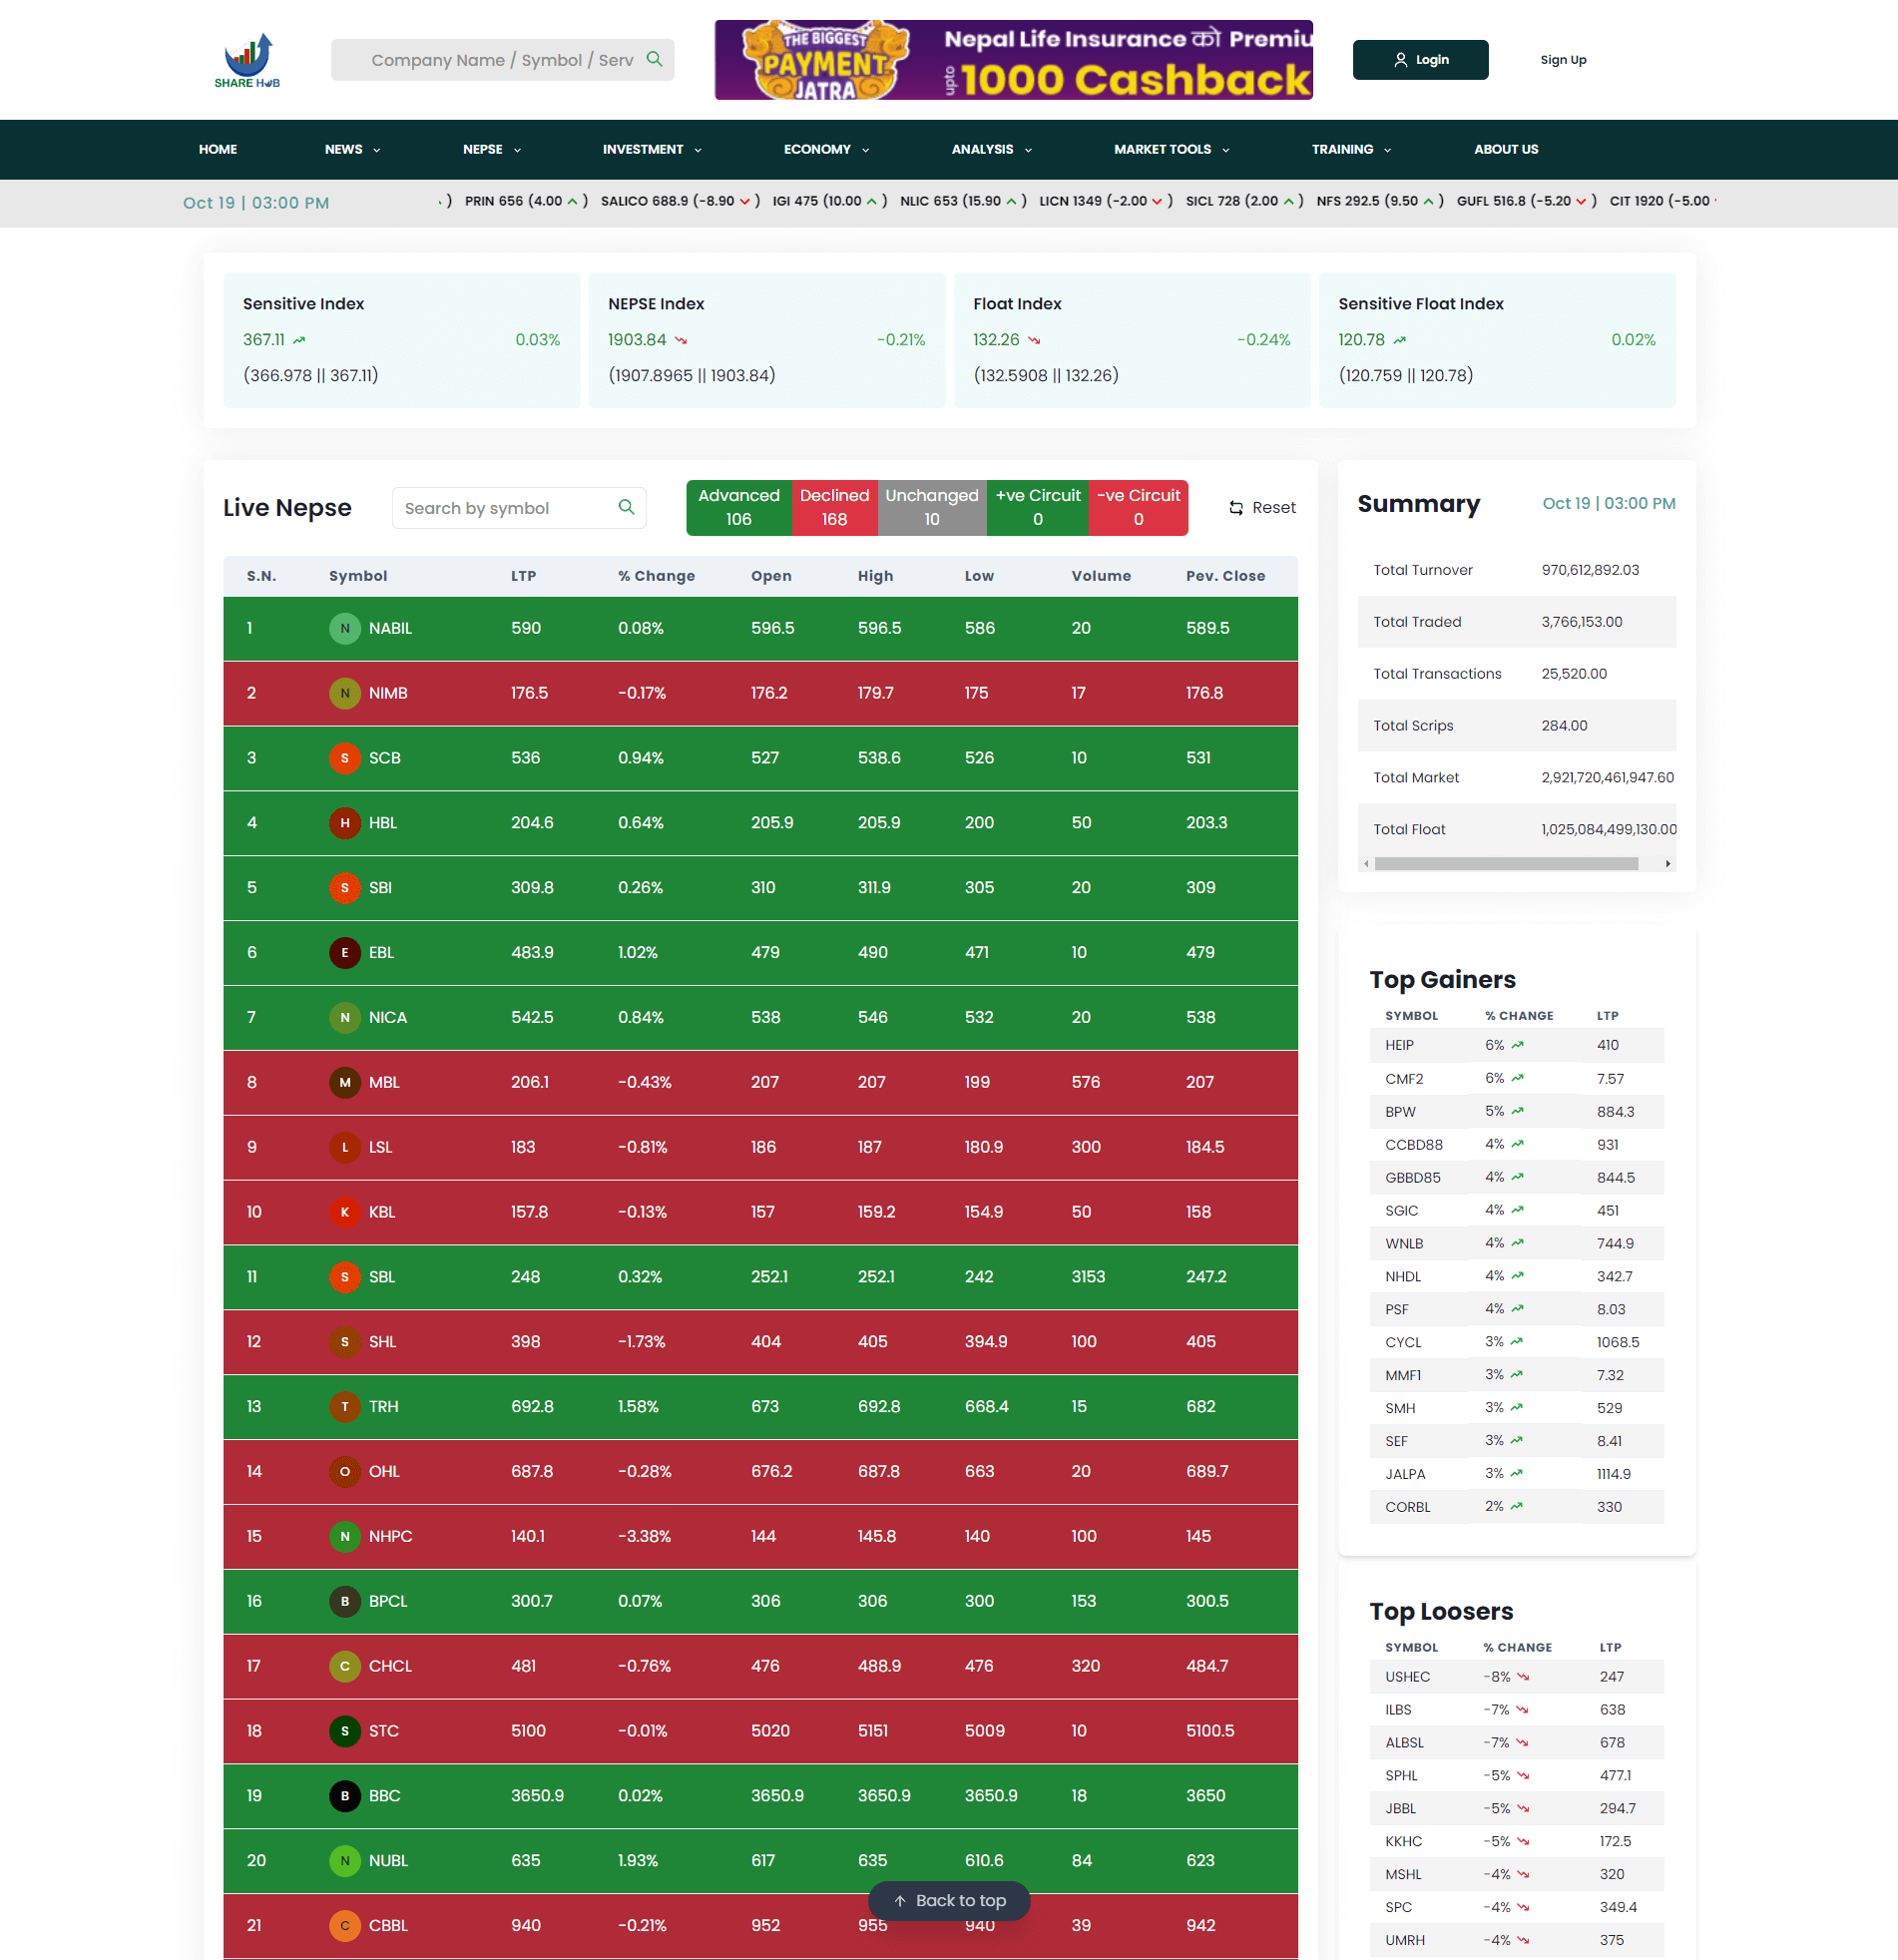Open the ECONOMY dropdown menu
This screenshot has height=1960, width=1898.
point(826,149)
